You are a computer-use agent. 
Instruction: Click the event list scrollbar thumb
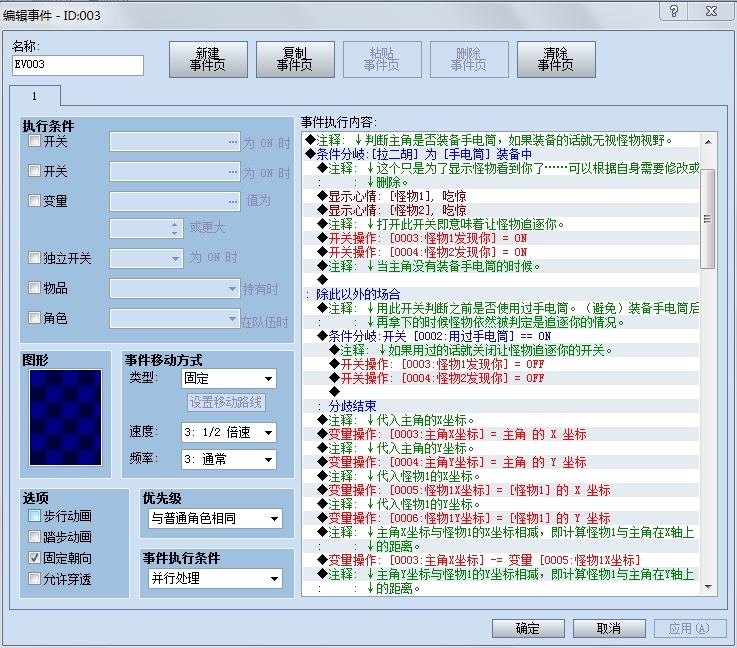pos(708,219)
